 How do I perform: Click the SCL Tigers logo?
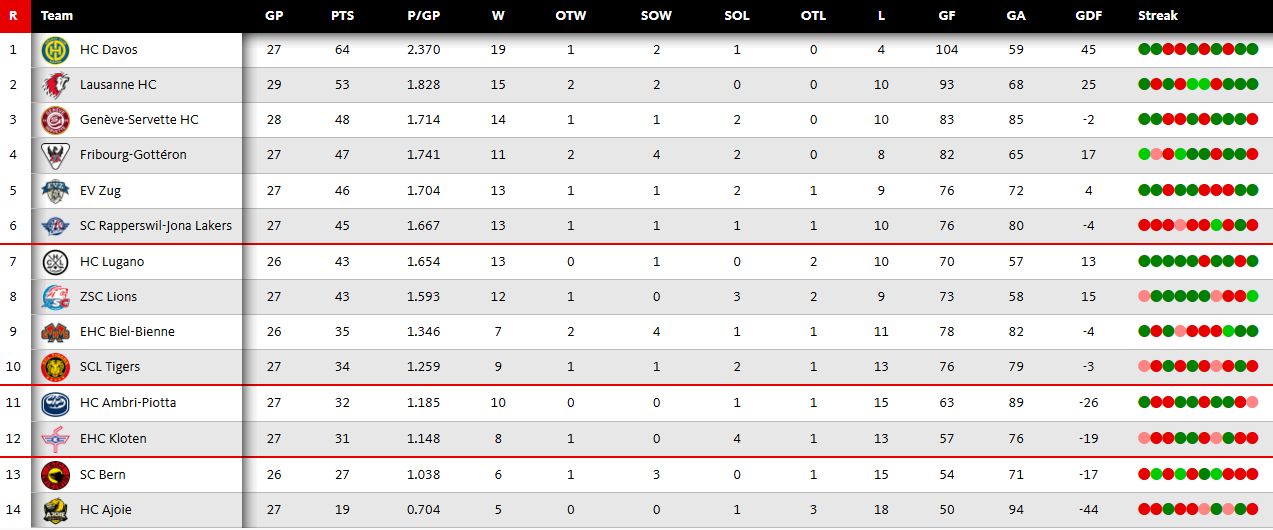tap(54, 367)
